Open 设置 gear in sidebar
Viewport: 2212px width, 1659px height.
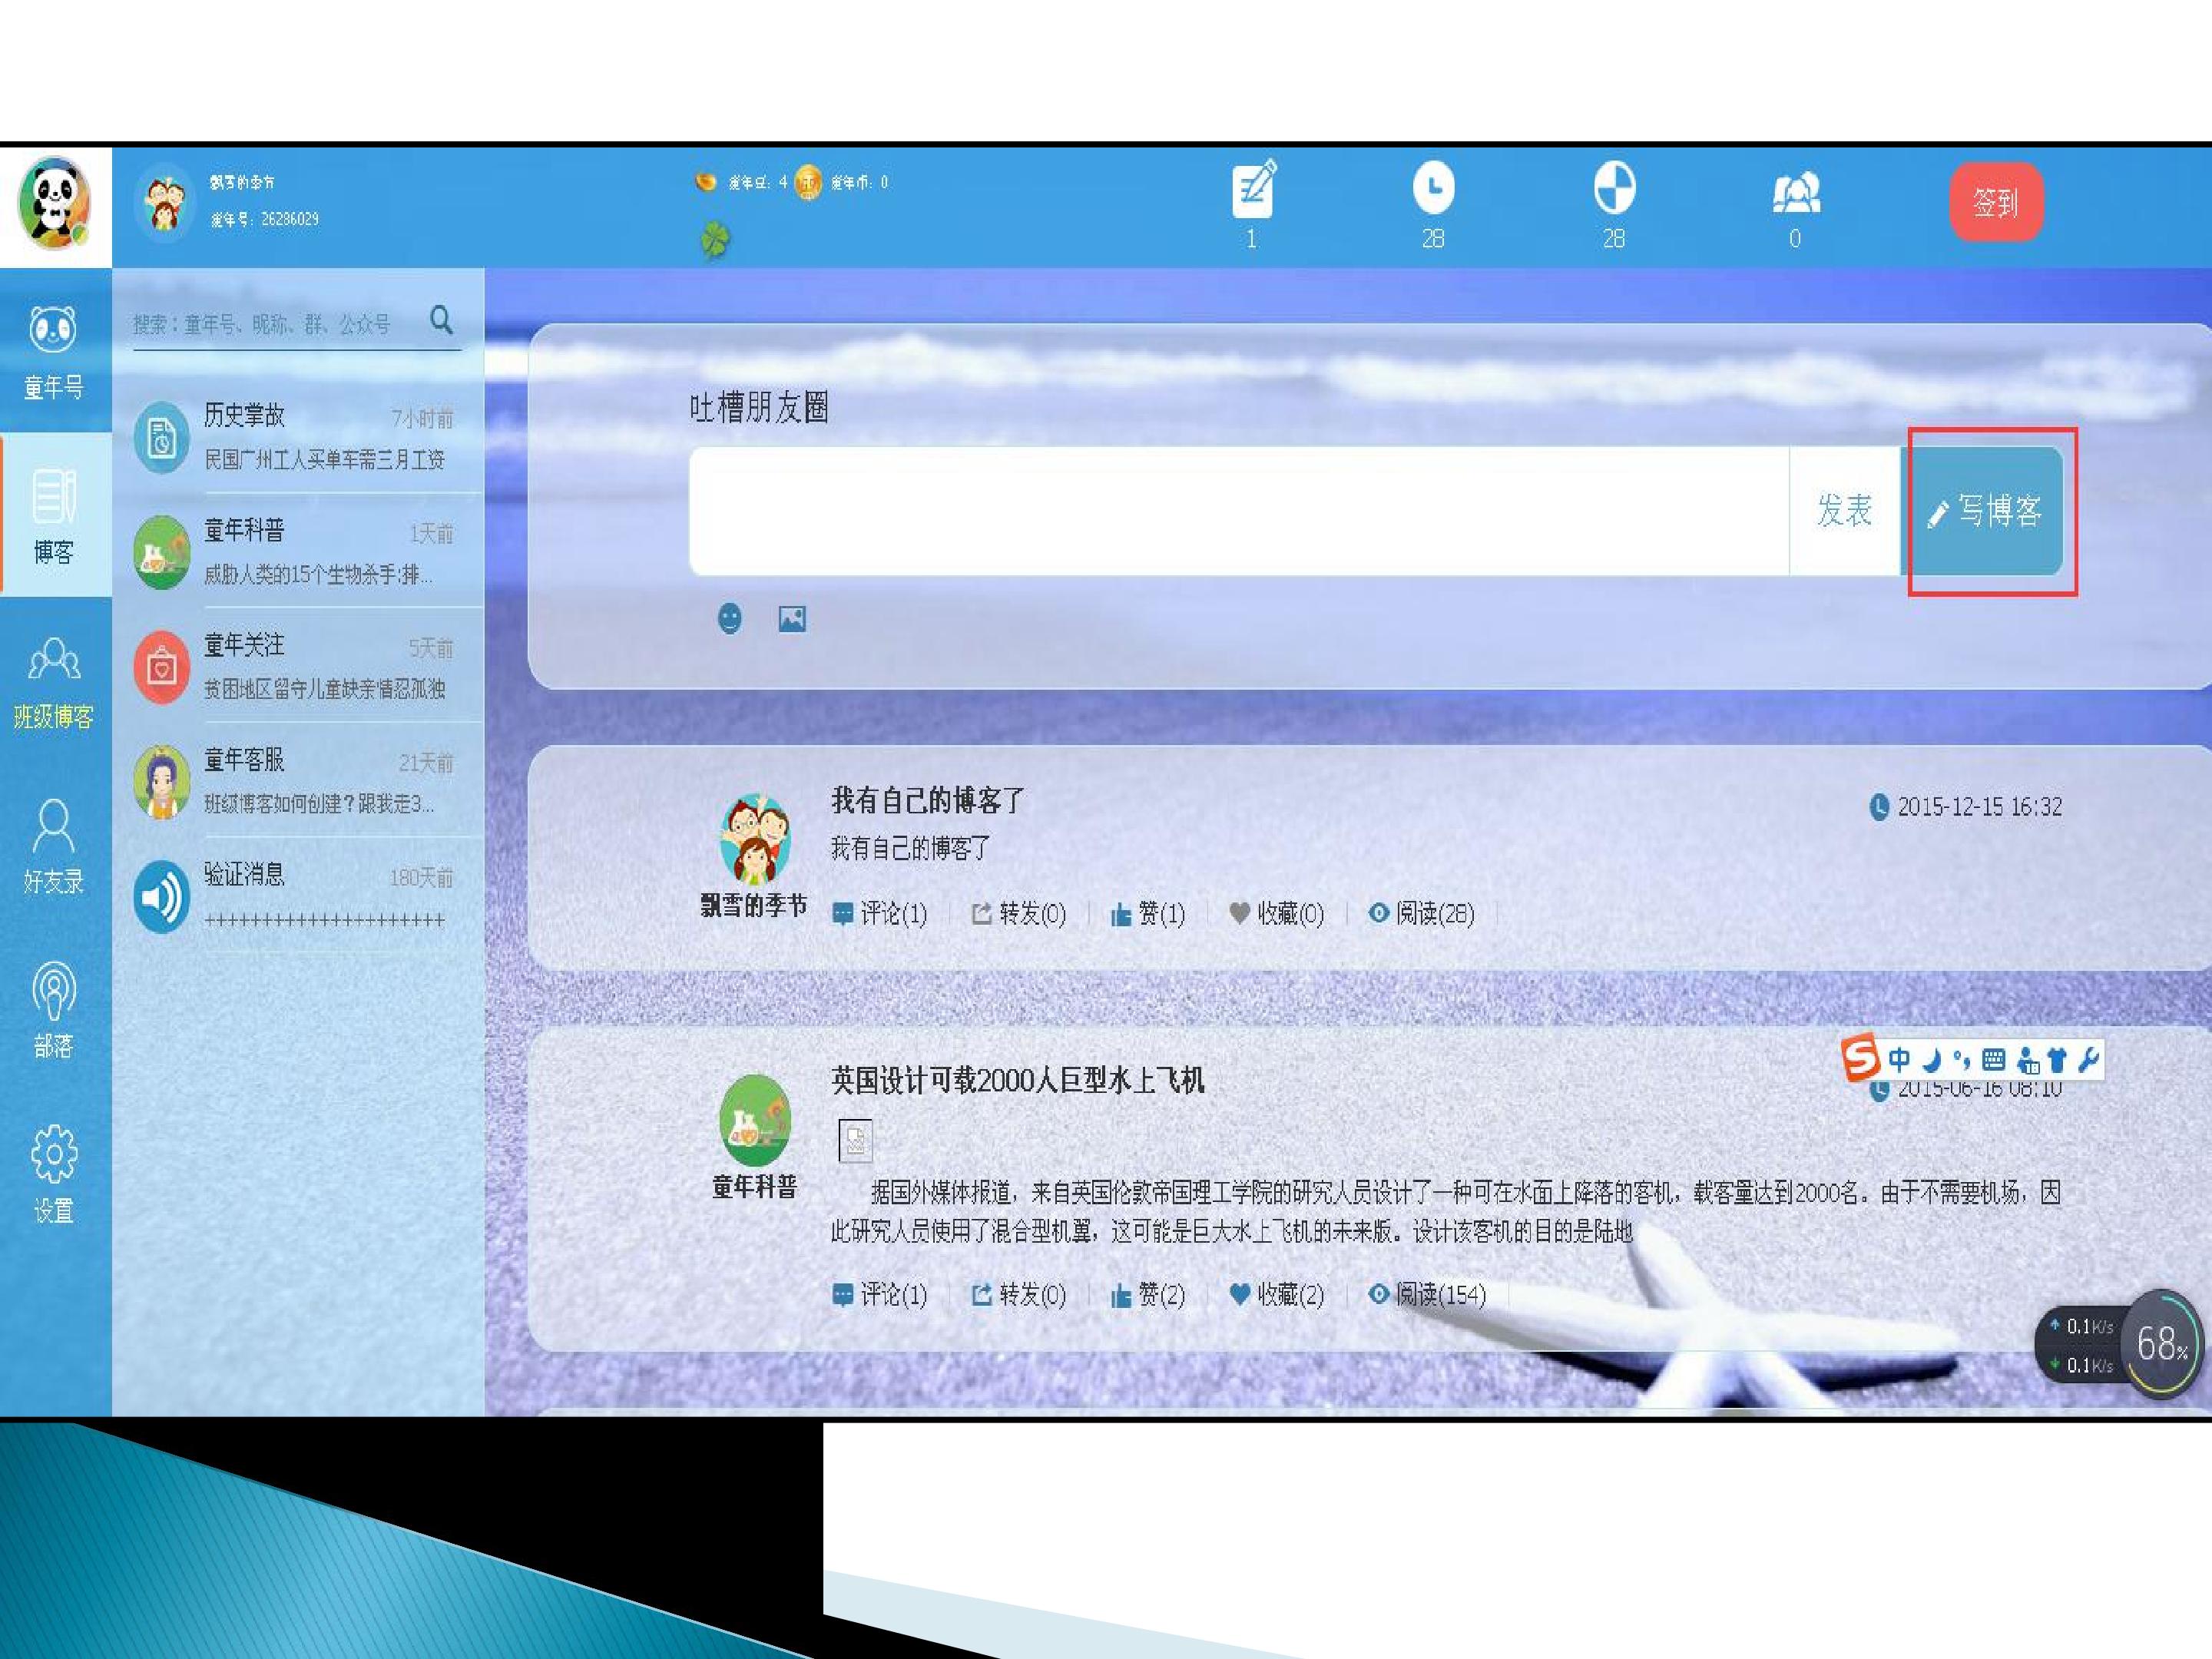tap(54, 1175)
